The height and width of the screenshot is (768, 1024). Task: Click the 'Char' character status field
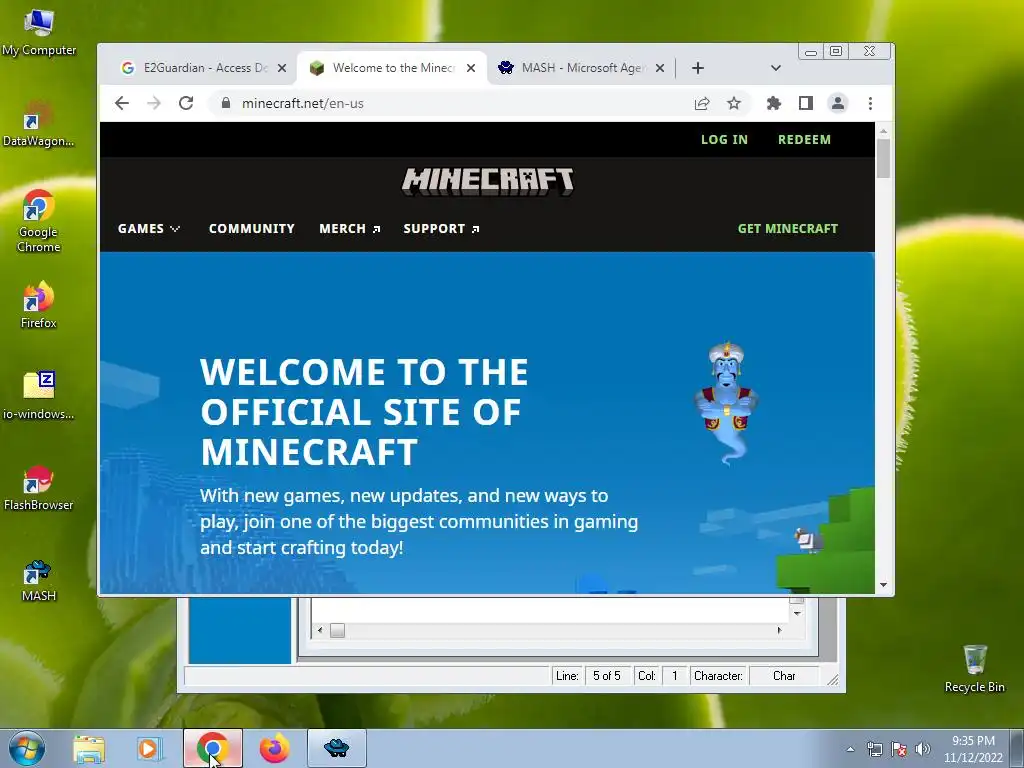(784, 676)
